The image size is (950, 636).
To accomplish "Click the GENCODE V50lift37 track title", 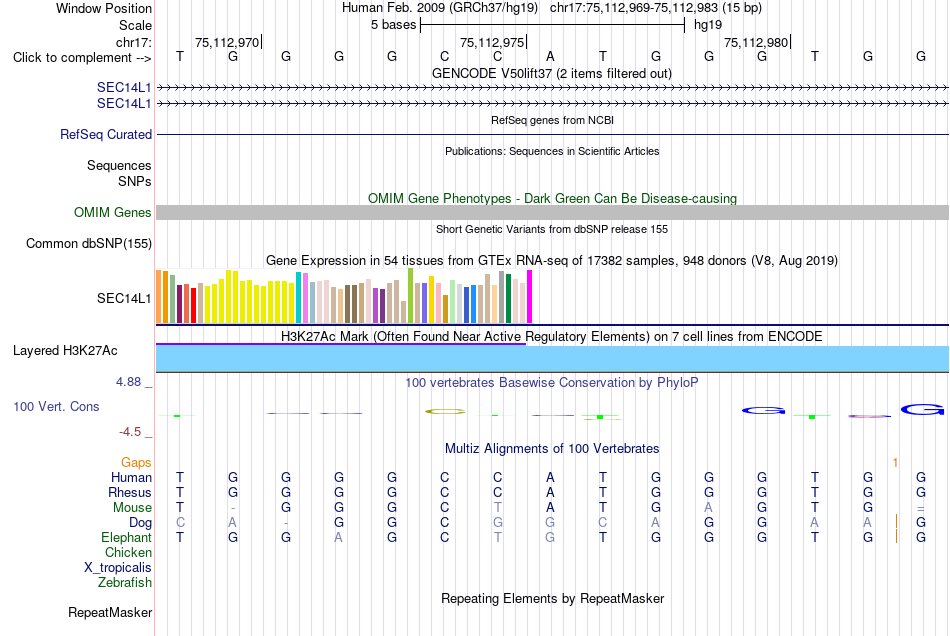I will (551, 73).
